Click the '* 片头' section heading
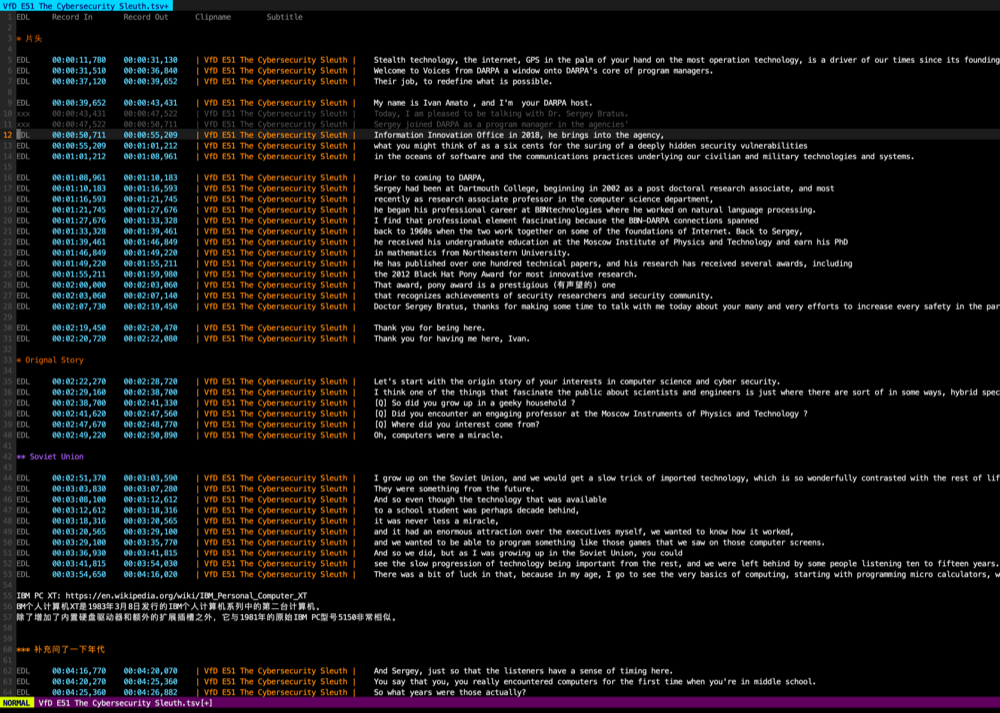Image resolution: width=1000 pixels, height=713 pixels. tap(29, 39)
